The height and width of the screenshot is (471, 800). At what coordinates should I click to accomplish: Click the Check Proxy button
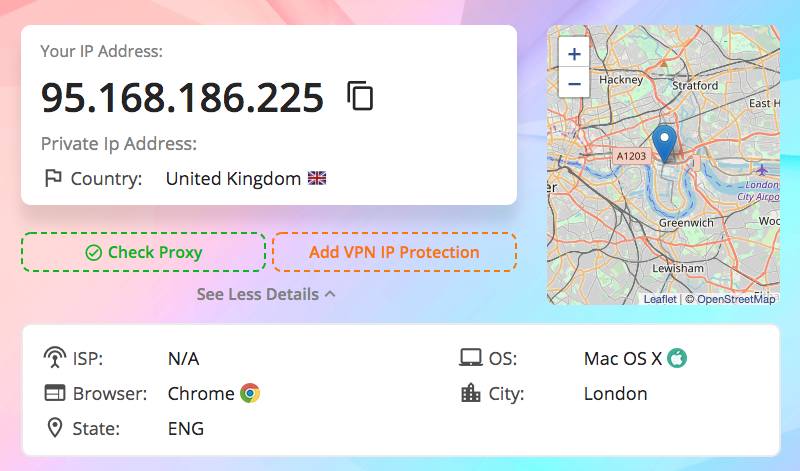(143, 252)
